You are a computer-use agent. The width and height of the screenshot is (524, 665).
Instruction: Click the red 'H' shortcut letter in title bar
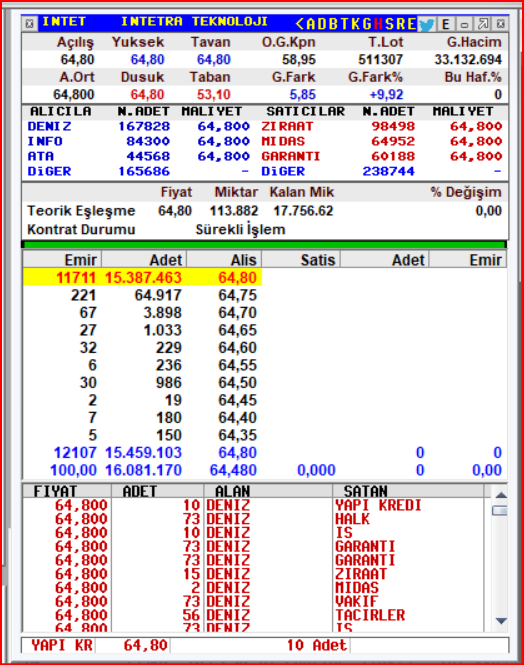point(378,24)
